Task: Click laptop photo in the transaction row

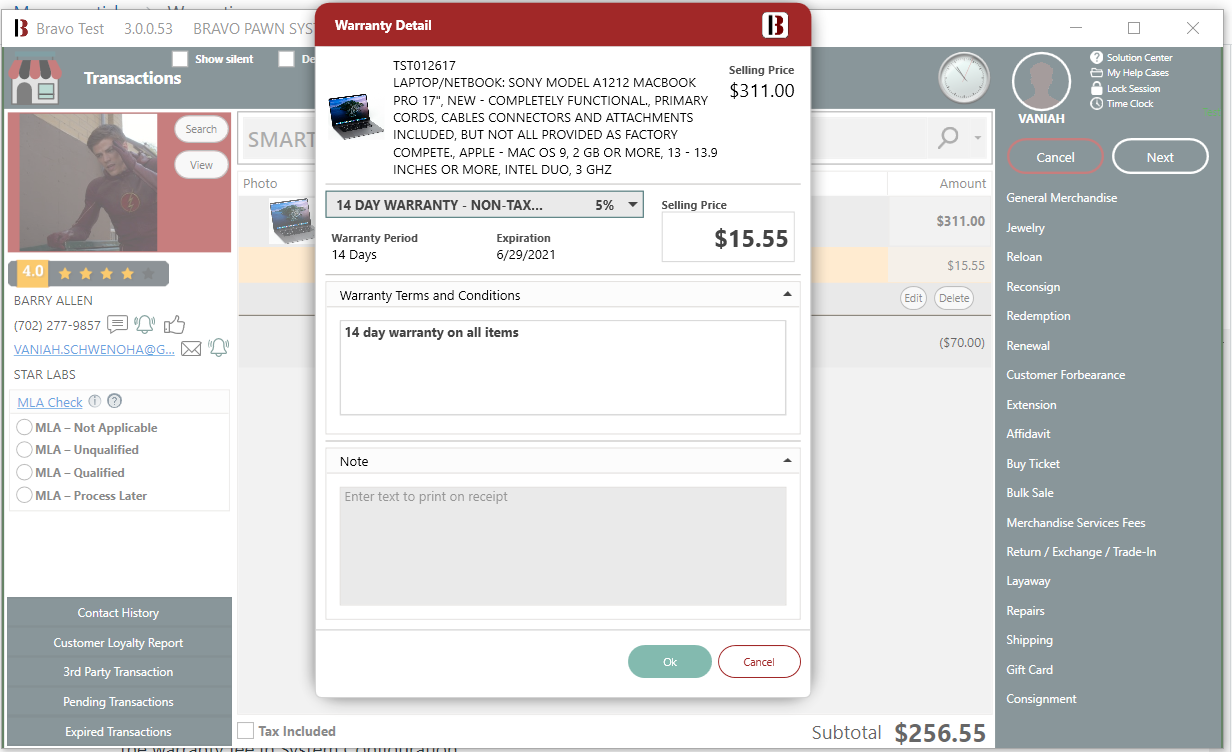Action: 292,221
